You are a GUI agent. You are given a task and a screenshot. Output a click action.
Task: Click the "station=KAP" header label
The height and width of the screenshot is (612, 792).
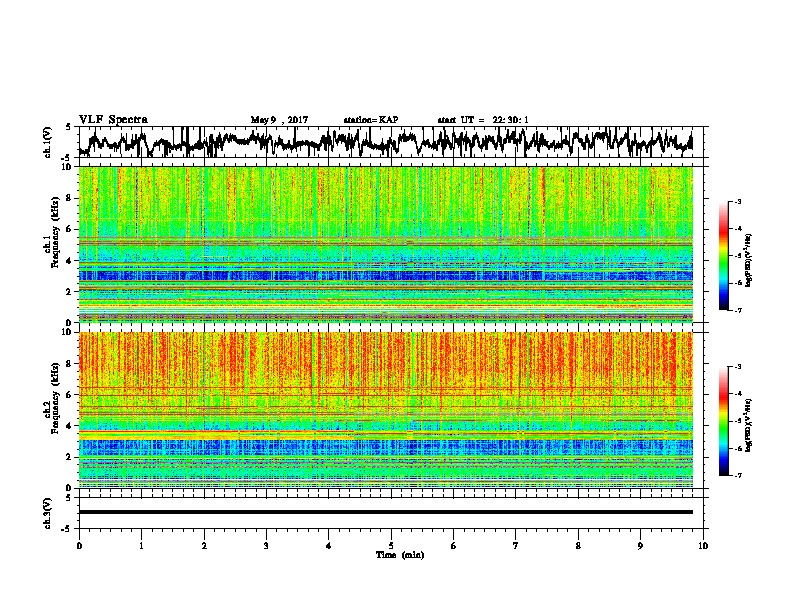tap(371, 120)
